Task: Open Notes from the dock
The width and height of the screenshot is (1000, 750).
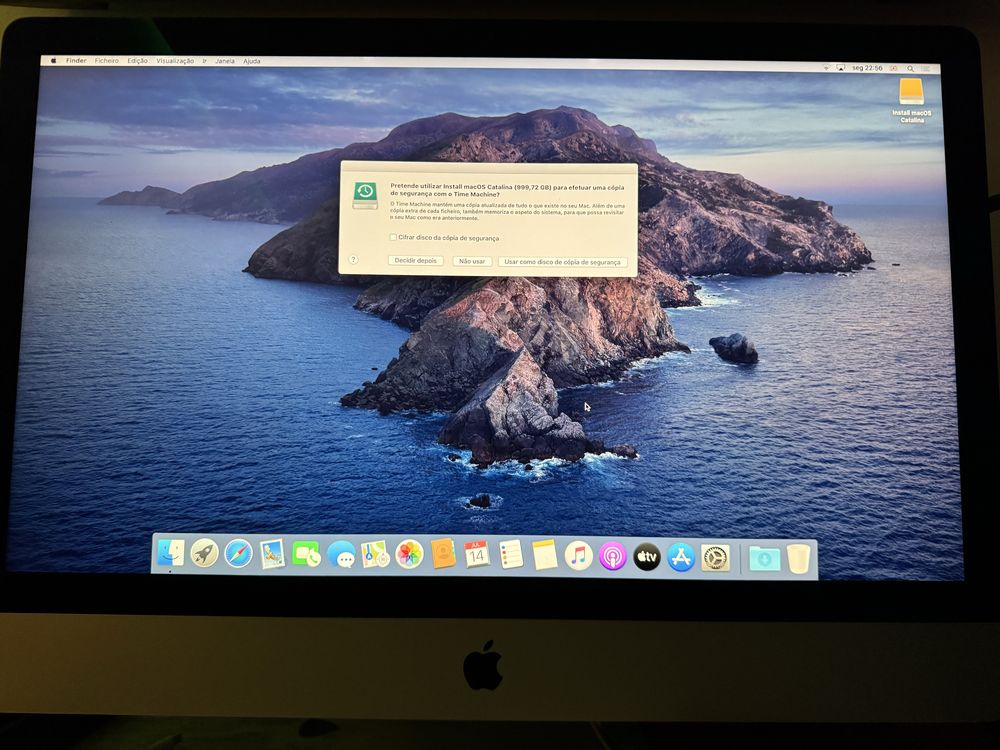Action: (x=545, y=555)
